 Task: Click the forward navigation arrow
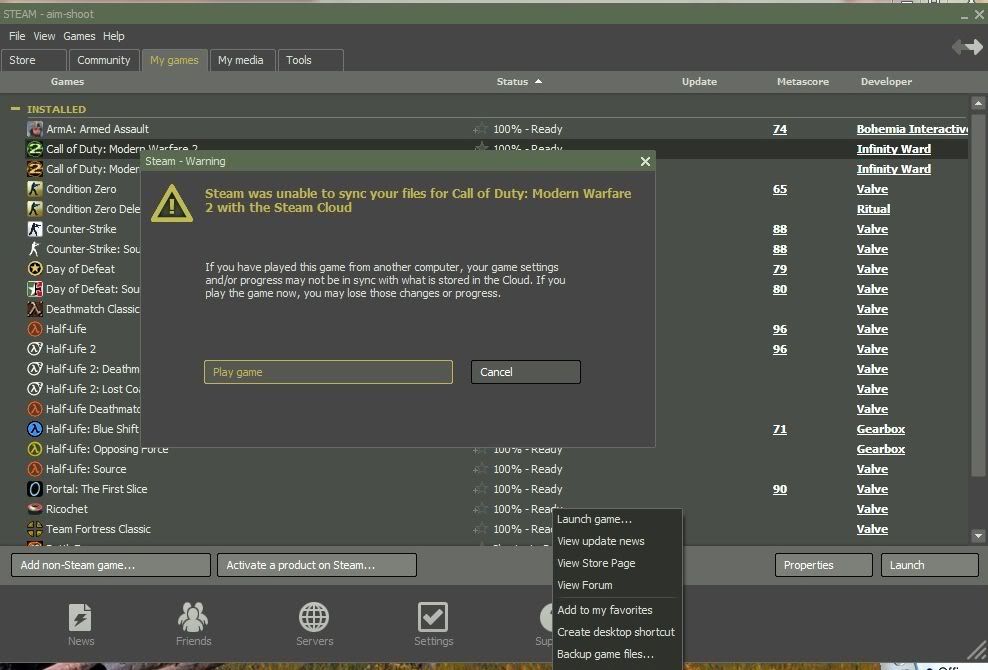[x=975, y=46]
